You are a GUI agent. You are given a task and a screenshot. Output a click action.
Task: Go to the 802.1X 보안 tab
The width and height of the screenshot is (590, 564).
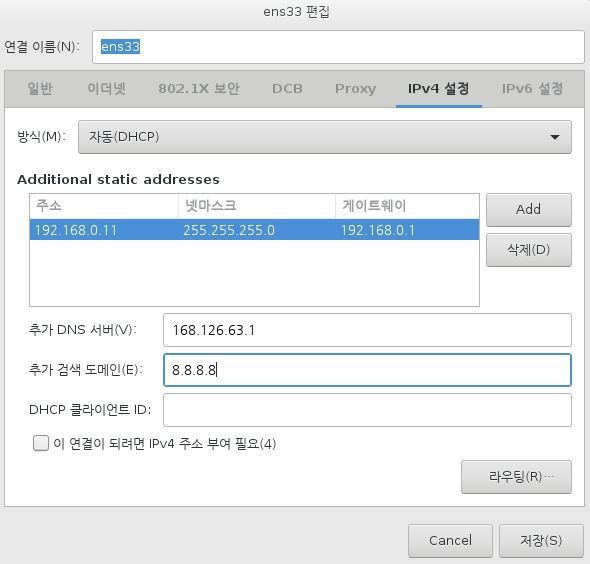pyautogui.click(x=199, y=89)
